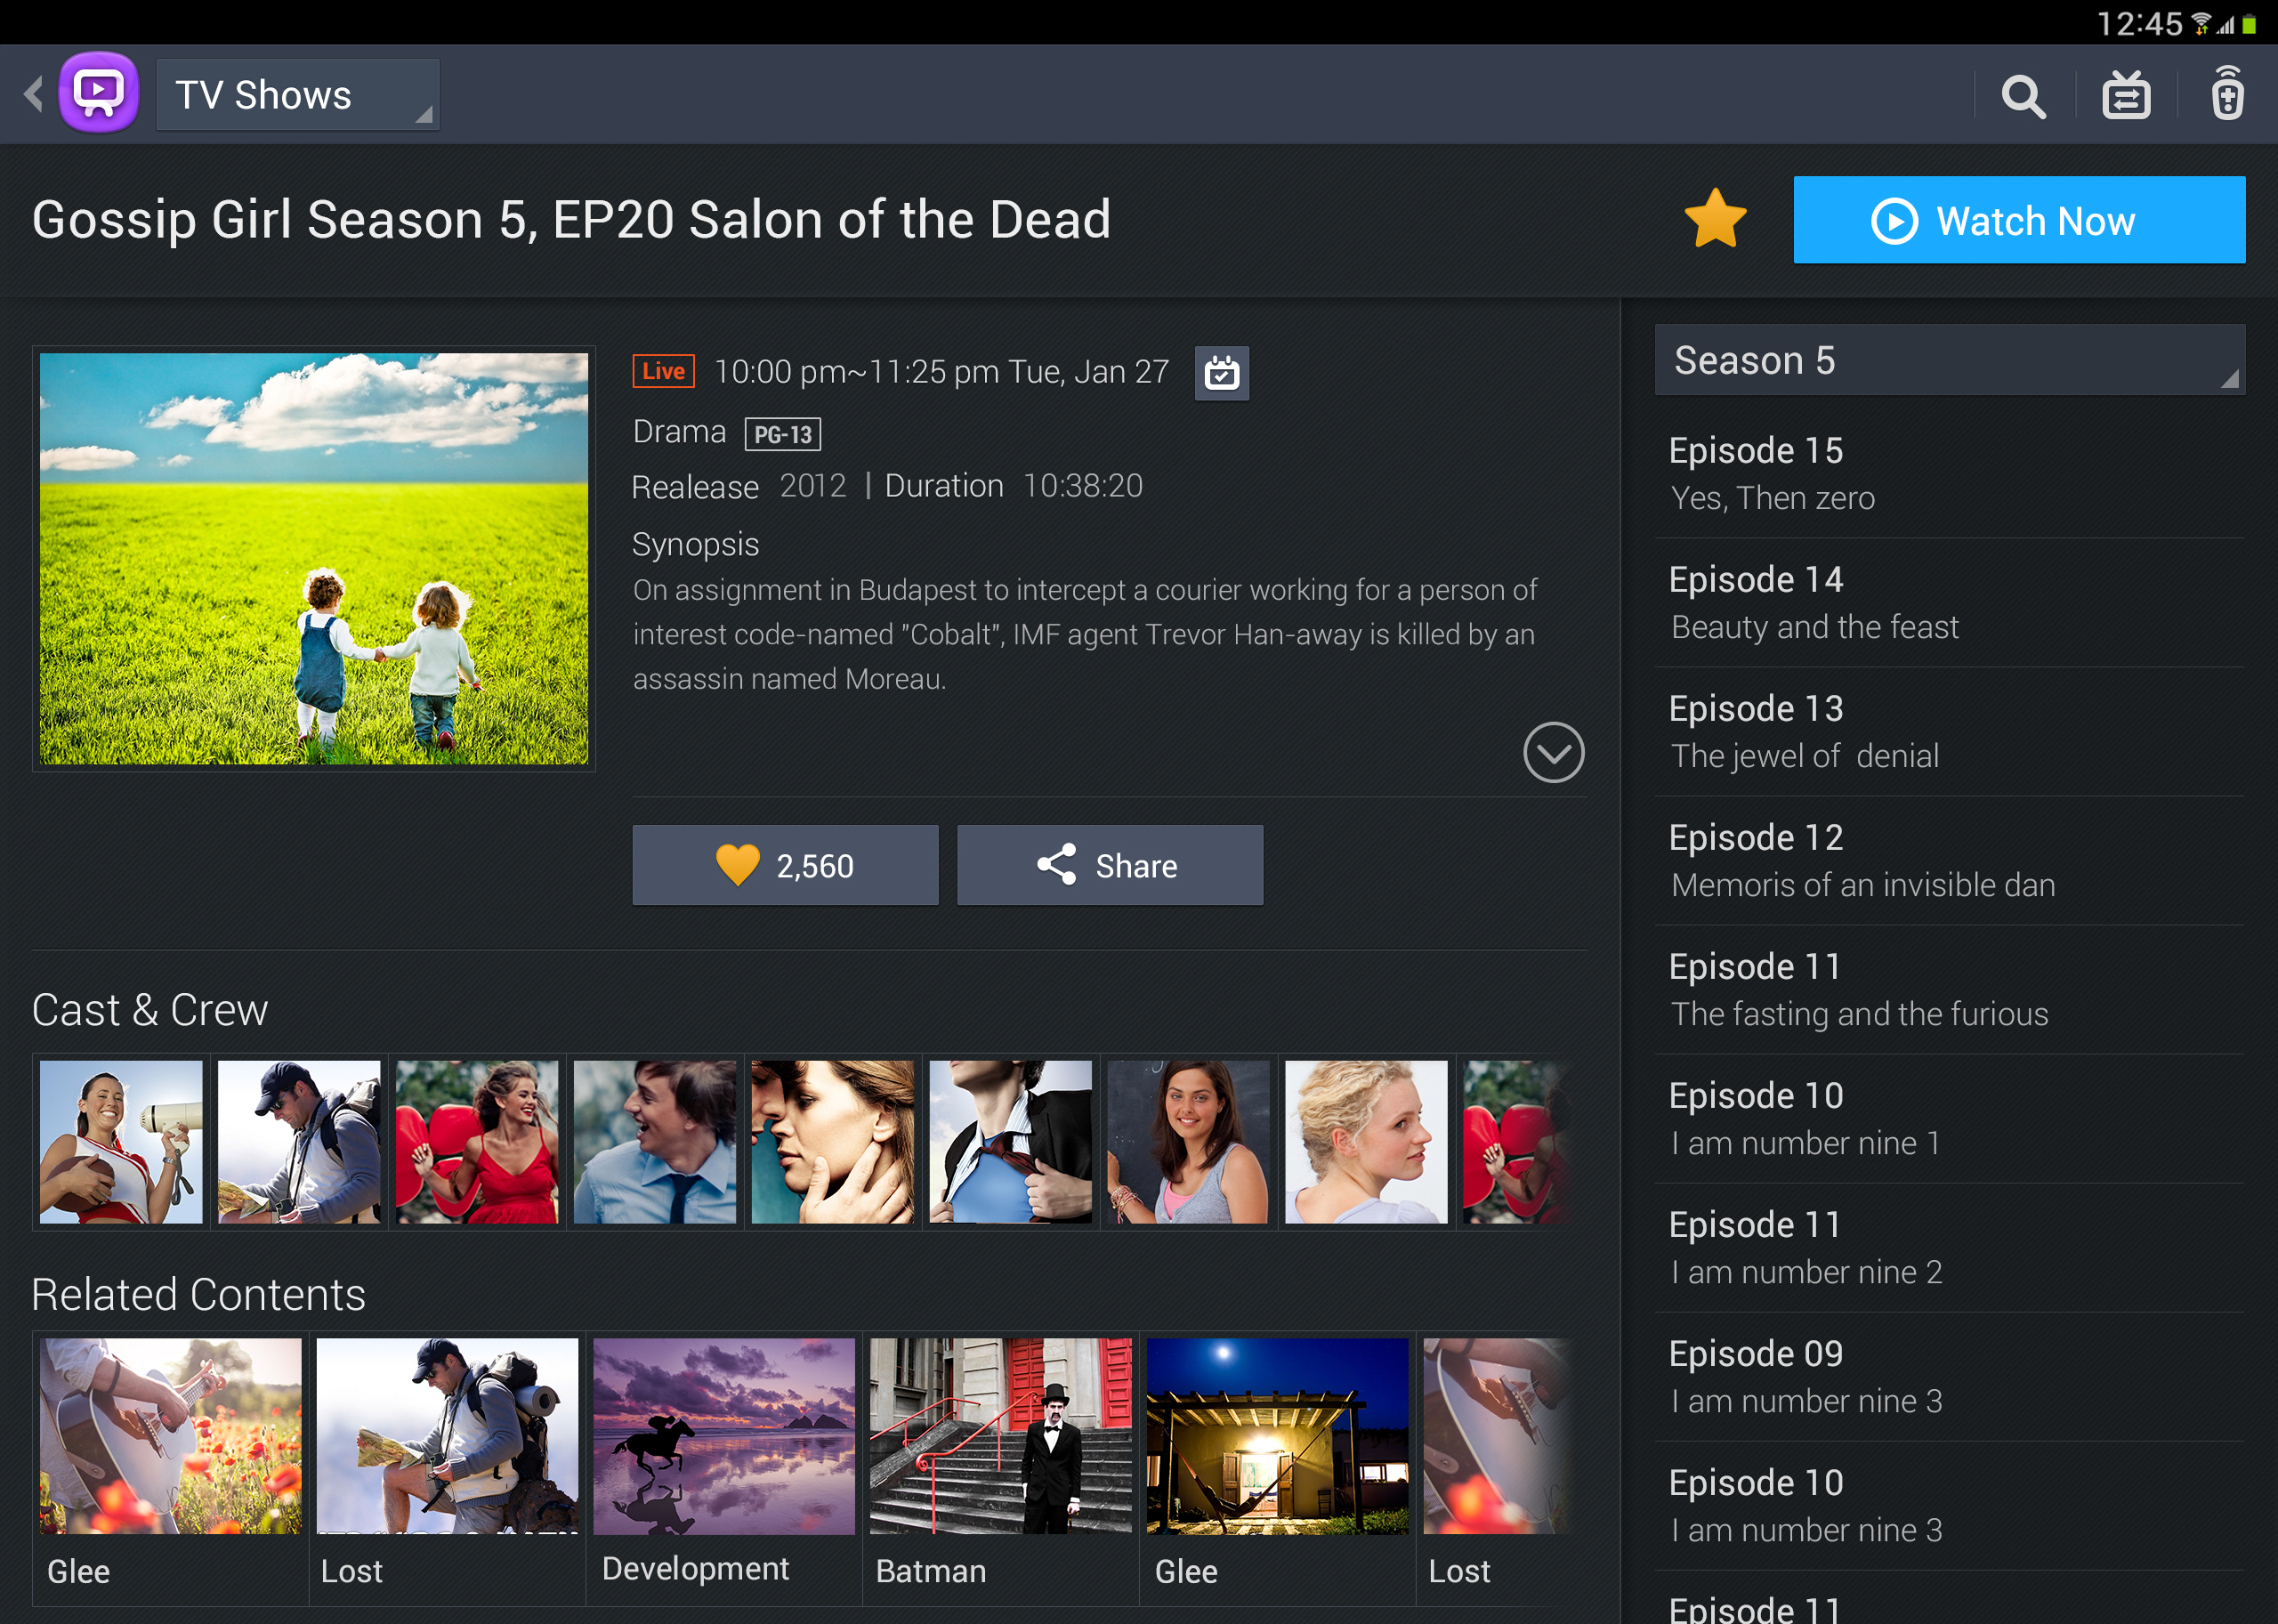
Task: Select Episode 14 Beauty and the feast
Action: [1949, 603]
